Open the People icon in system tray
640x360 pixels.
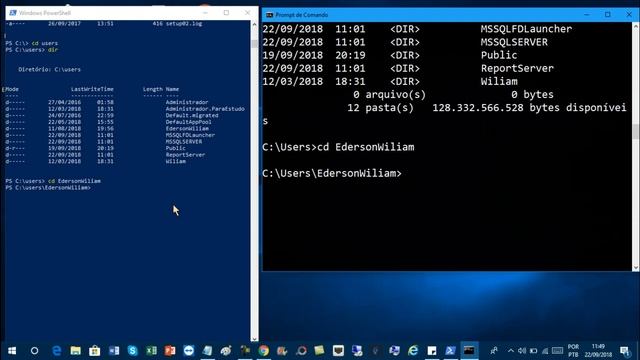click(494, 351)
